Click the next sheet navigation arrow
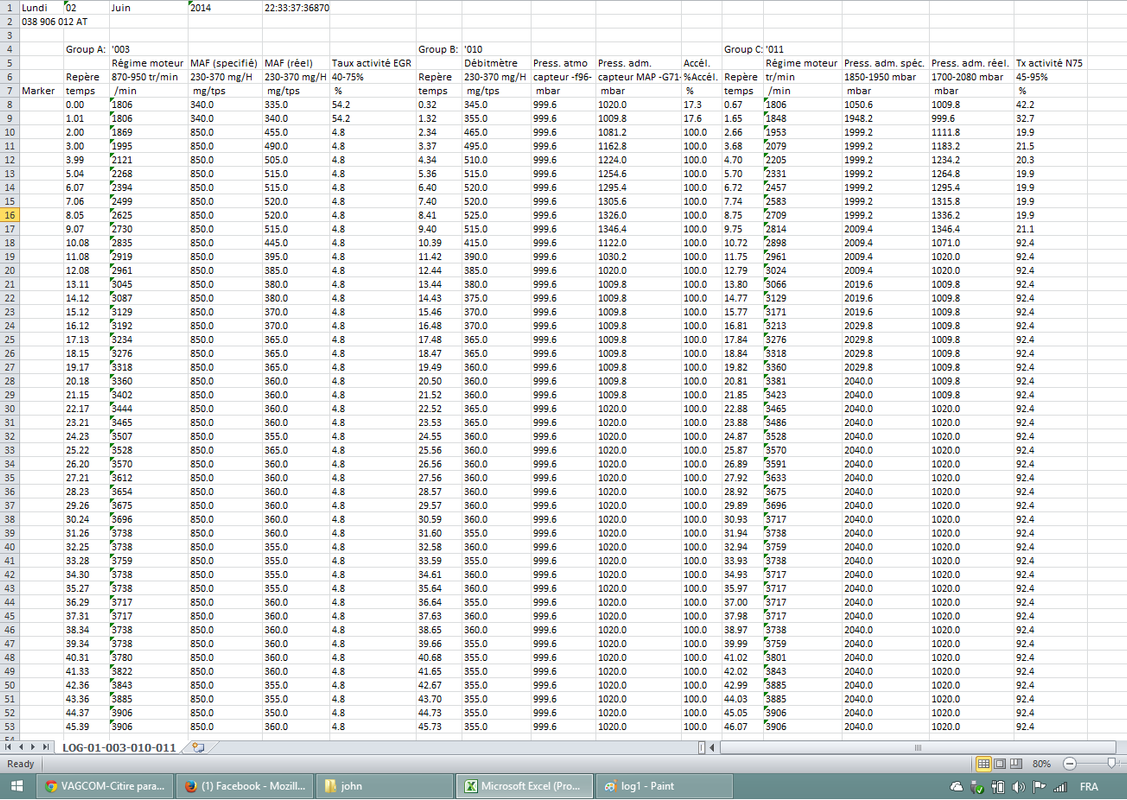The image size is (1127, 800). (32, 748)
